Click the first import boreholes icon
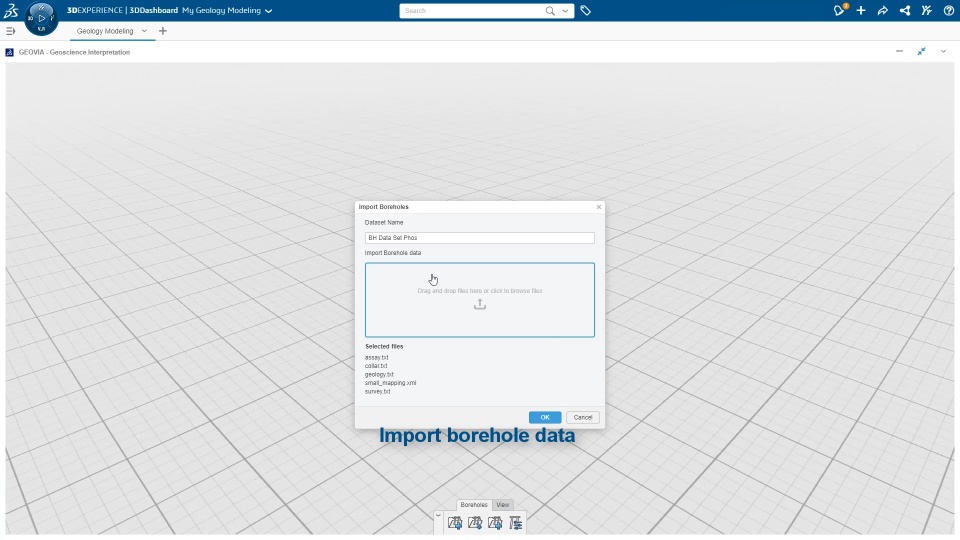The image size is (960, 540). (455, 523)
